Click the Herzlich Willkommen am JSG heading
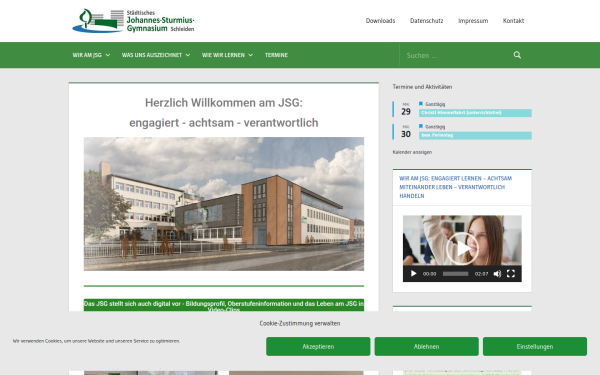 pyautogui.click(x=223, y=103)
